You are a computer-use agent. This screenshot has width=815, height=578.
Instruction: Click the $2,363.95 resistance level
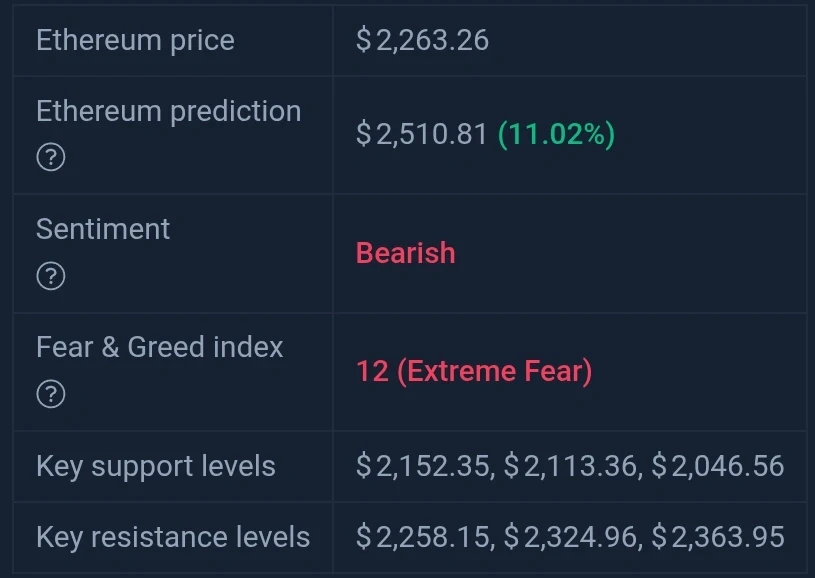coord(718,537)
